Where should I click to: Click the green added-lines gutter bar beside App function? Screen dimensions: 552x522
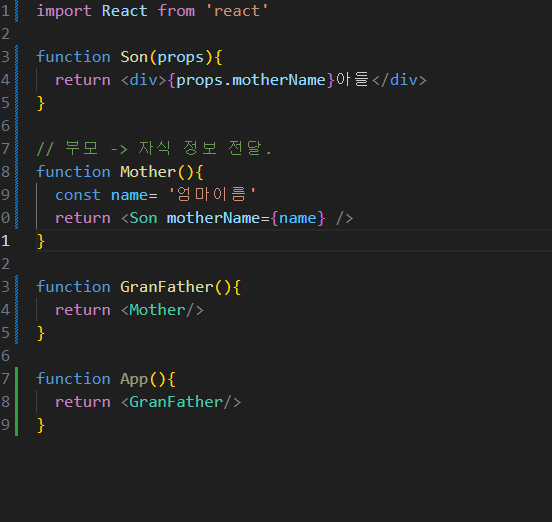point(17,402)
